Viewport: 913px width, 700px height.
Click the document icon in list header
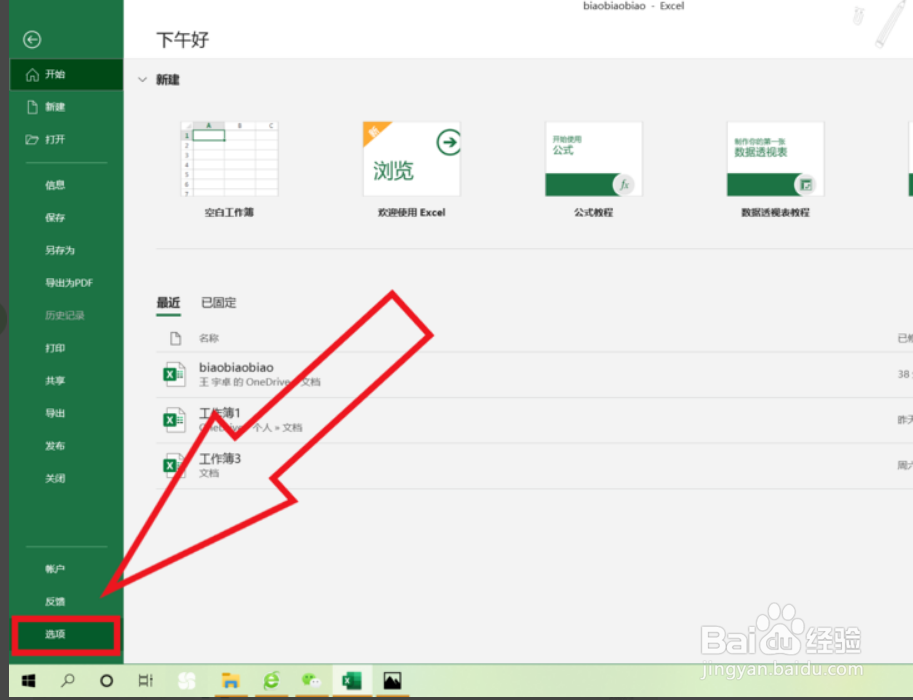(175, 338)
